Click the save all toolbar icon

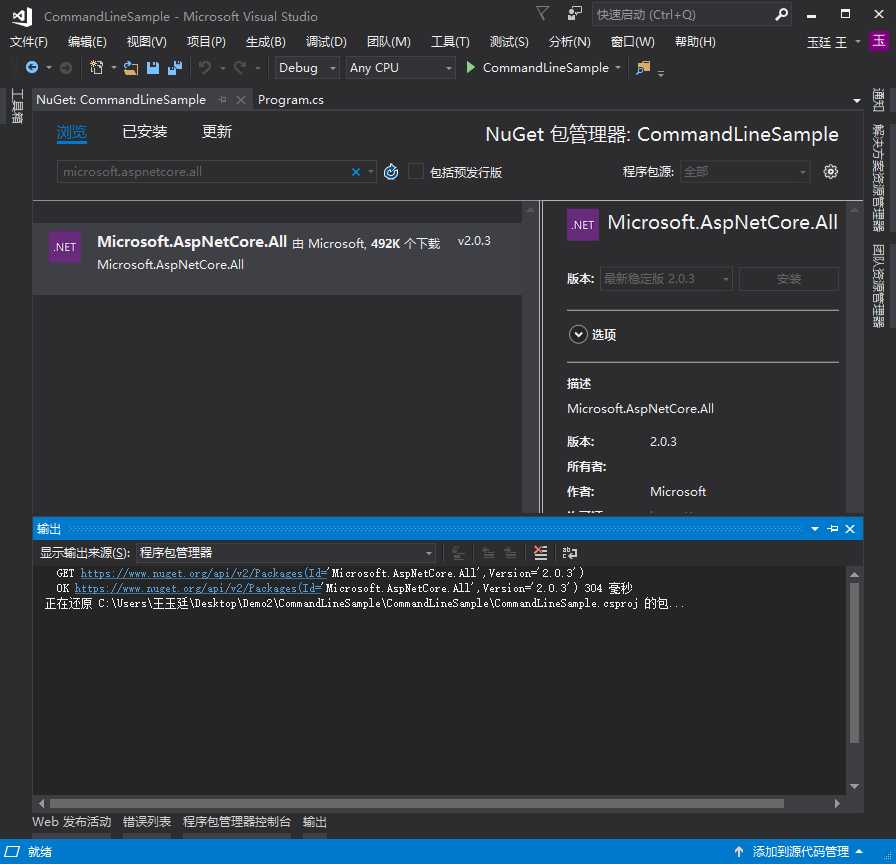(x=175, y=68)
